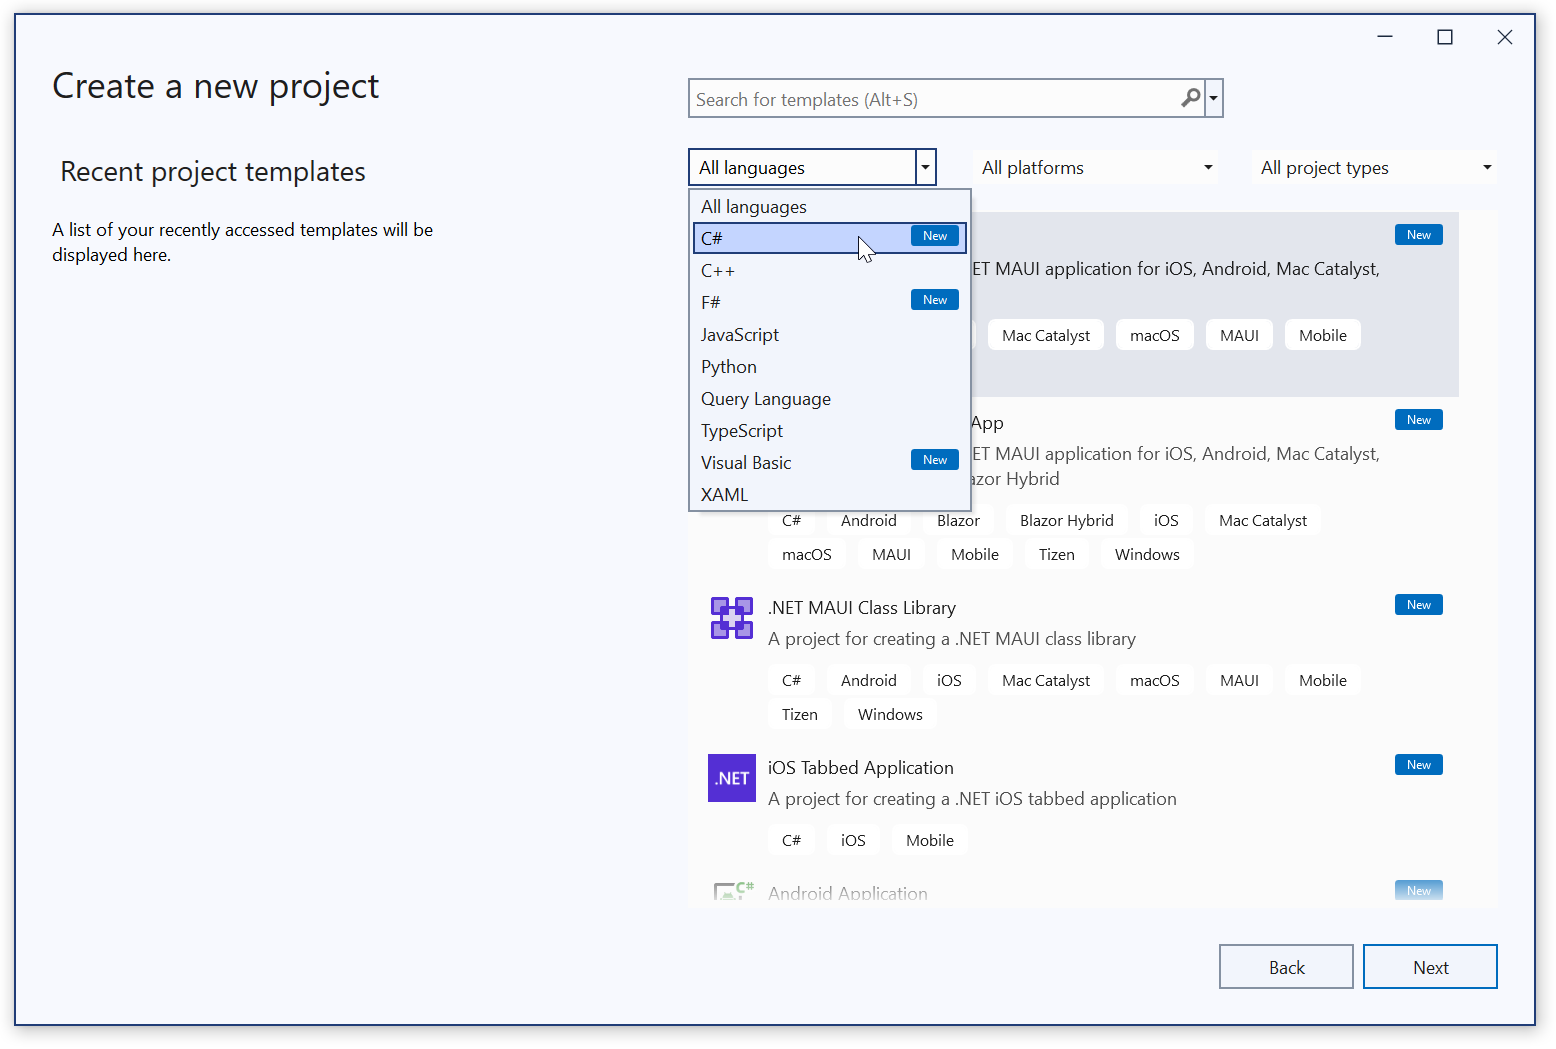Click the Blazor tag
Viewport: 1556px width, 1049px height.
958,521
